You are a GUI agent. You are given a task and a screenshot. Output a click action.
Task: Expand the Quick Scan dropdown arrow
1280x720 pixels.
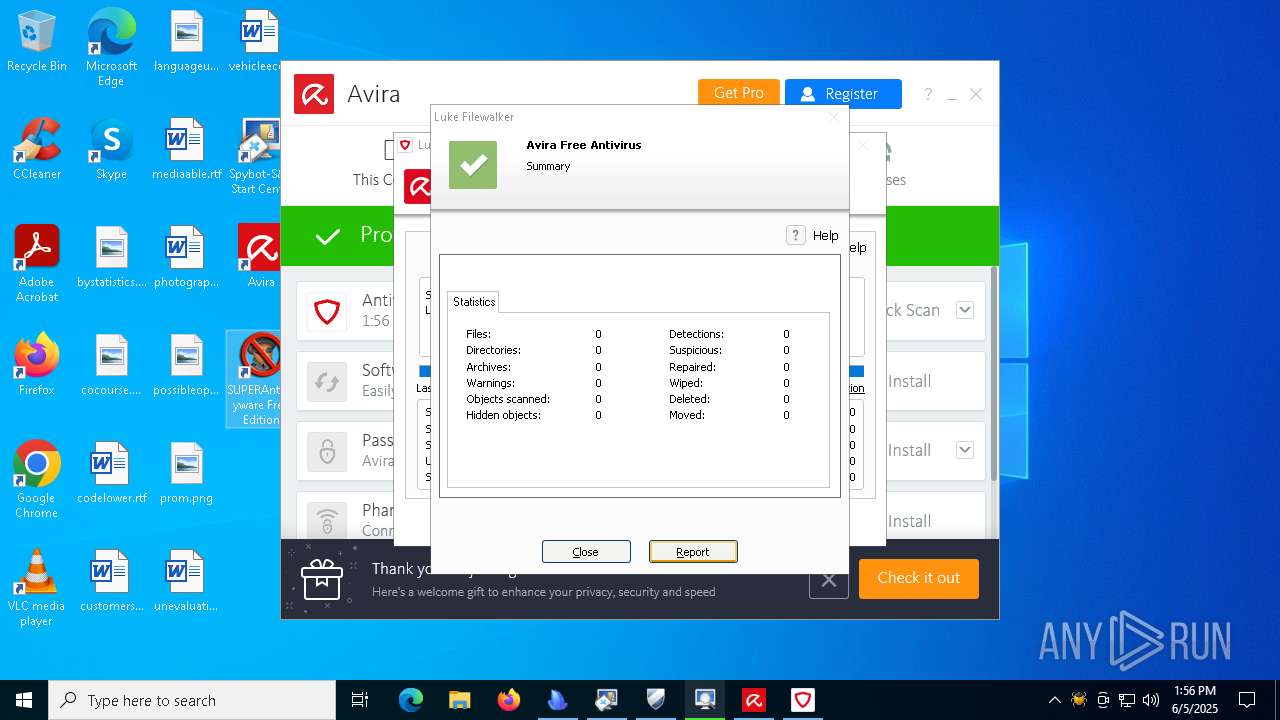pyautogui.click(x=965, y=310)
